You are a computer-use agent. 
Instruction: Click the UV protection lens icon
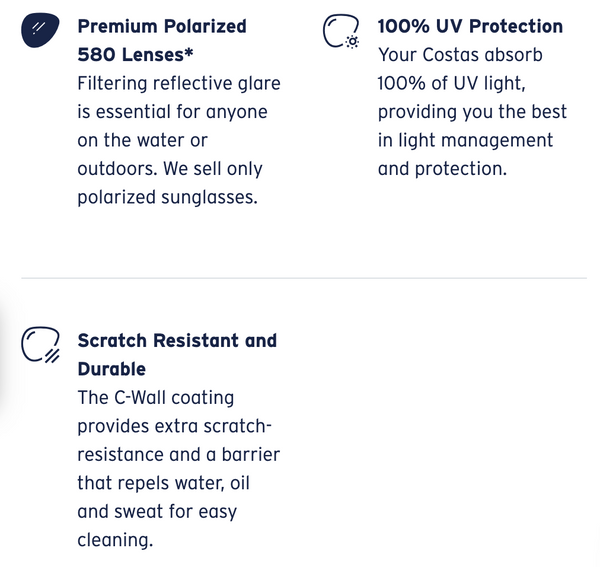tap(340, 33)
